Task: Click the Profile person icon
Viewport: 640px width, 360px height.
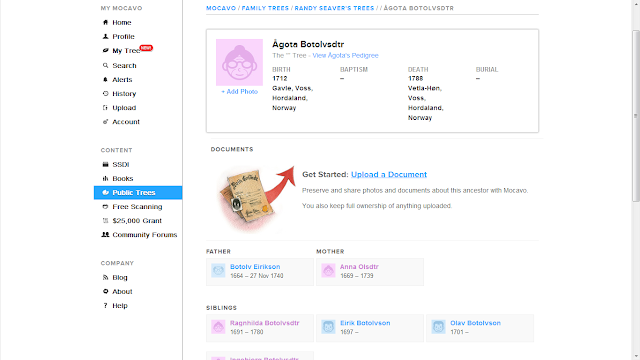Action: pos(105,36)
